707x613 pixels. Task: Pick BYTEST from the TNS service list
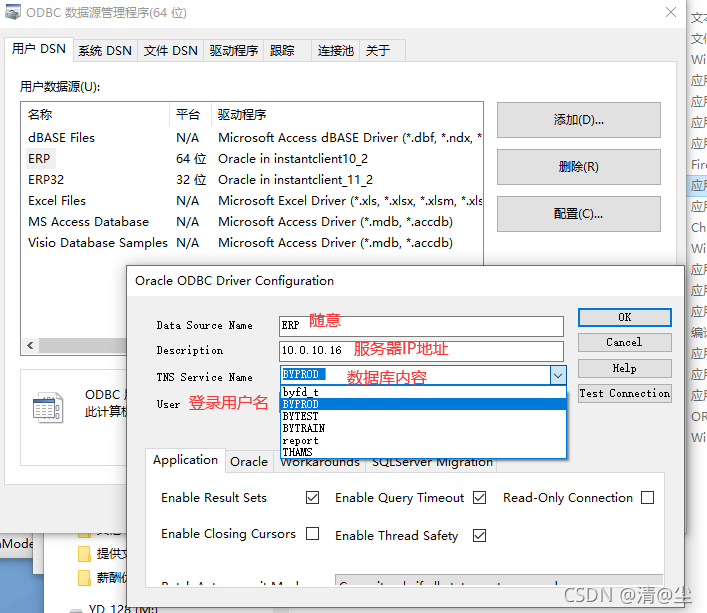coord(423,416)
